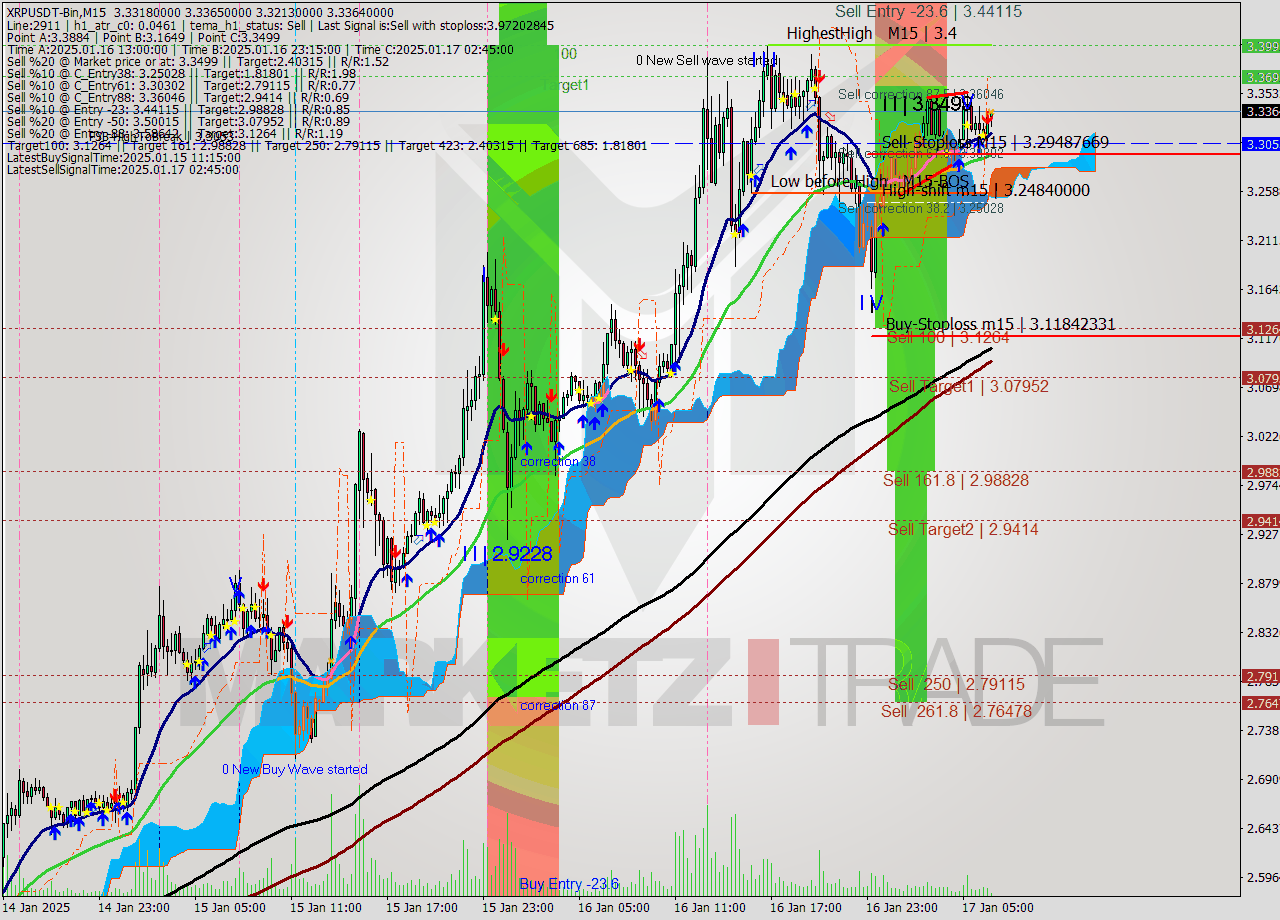Viewport: 1280px width, 920px height.
Task: Click the '14 Jan 2025' time axis label
Action: click(34, 908)
